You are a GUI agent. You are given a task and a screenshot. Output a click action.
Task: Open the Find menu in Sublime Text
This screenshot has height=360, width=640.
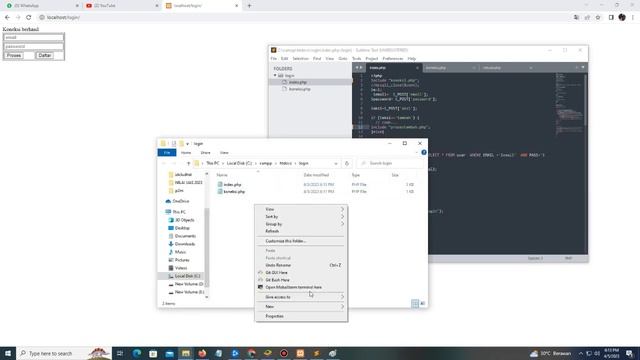317,59
